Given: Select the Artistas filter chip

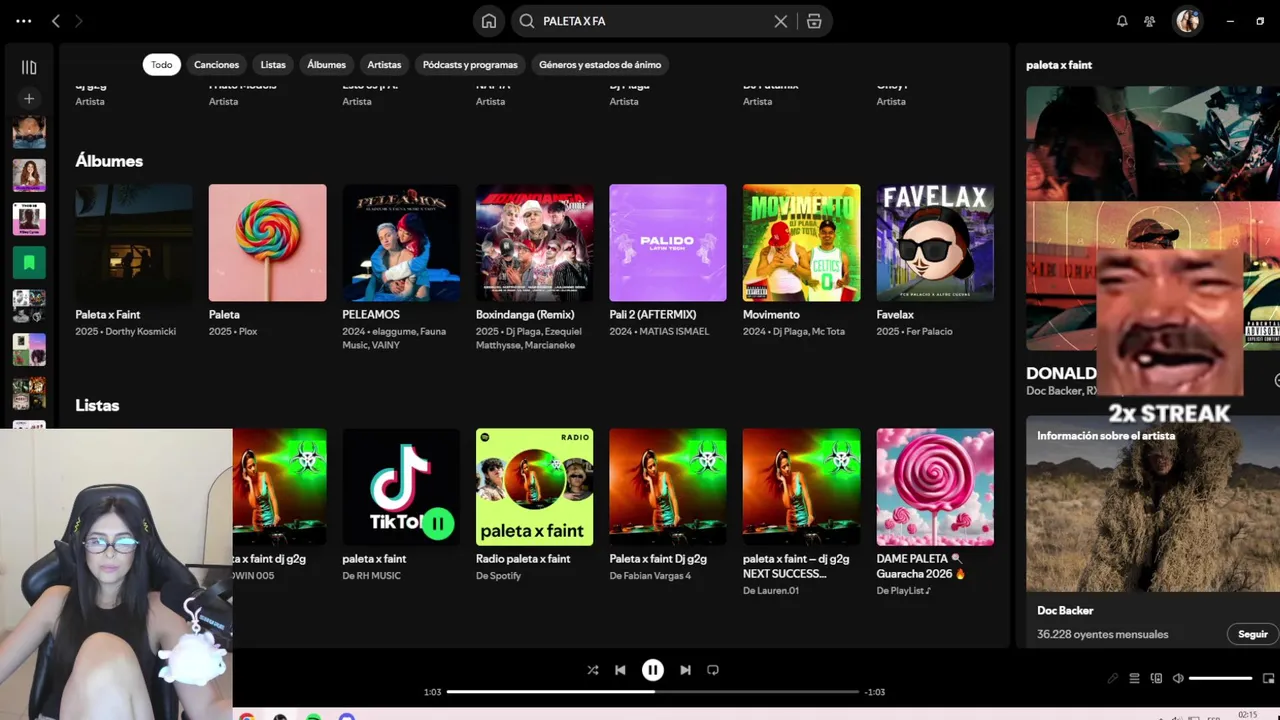Looking at the screenshot, I should click(x=384, y=65).
